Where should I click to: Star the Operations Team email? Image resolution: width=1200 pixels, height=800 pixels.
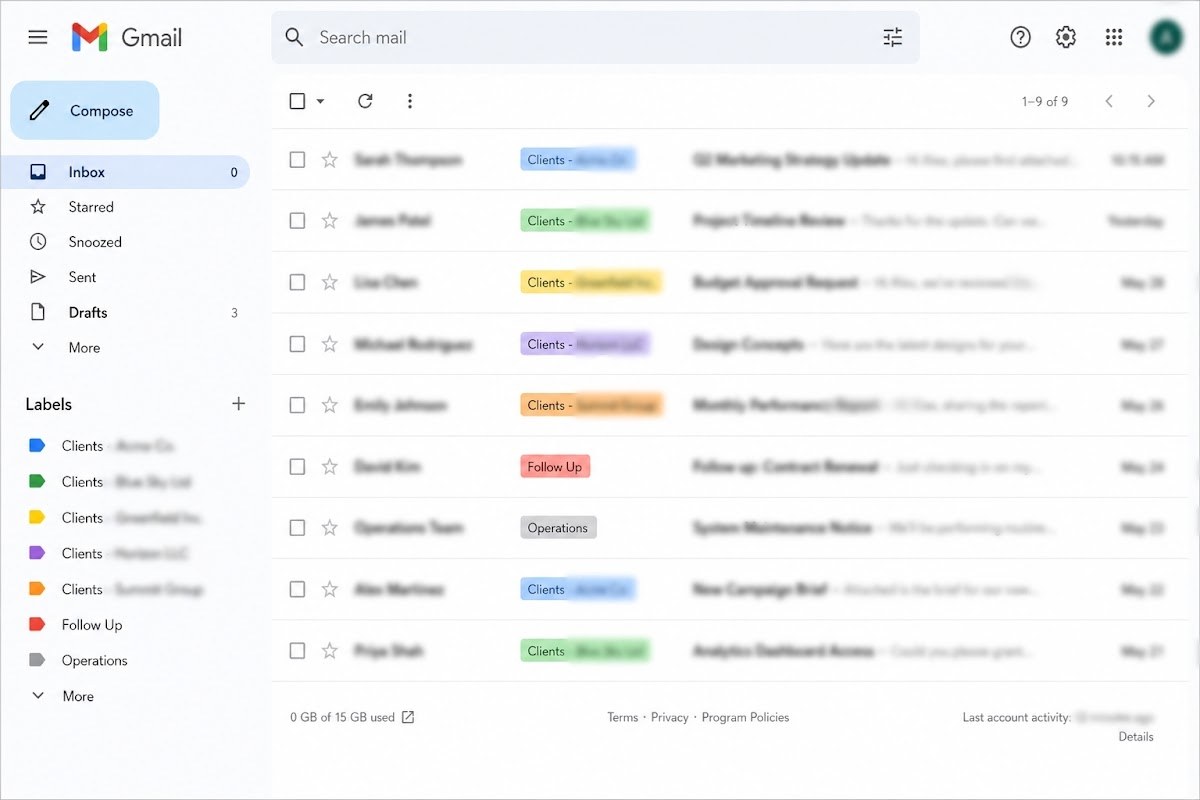tap(329, 528)
